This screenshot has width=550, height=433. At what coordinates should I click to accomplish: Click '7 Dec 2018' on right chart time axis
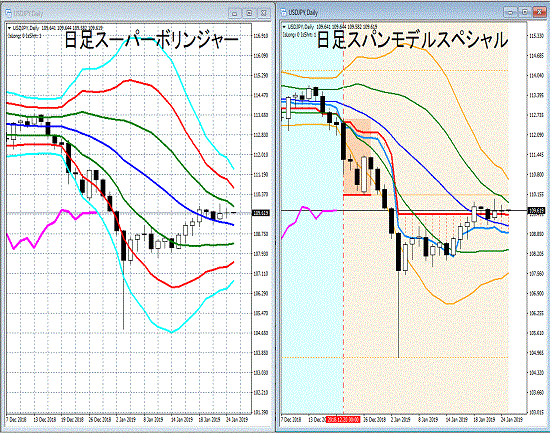pos(291,419)
